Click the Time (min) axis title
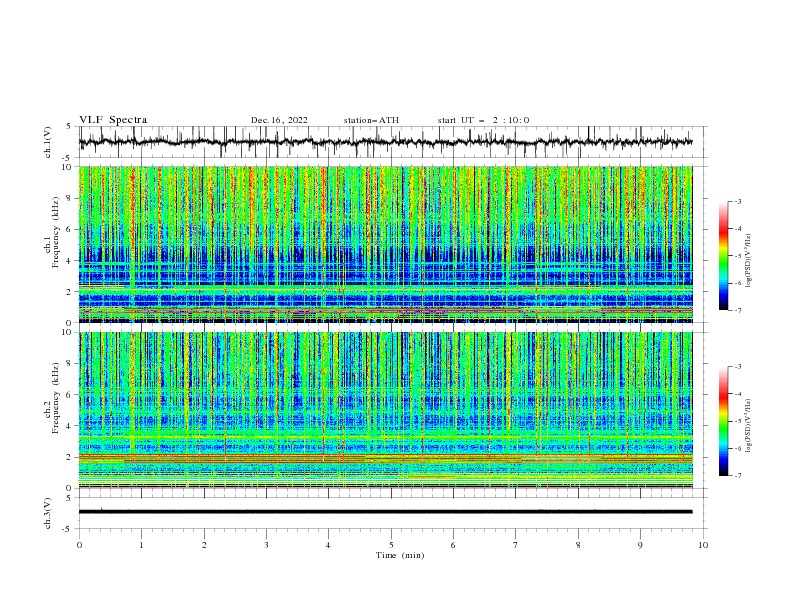792x612 pixels. 400,555
